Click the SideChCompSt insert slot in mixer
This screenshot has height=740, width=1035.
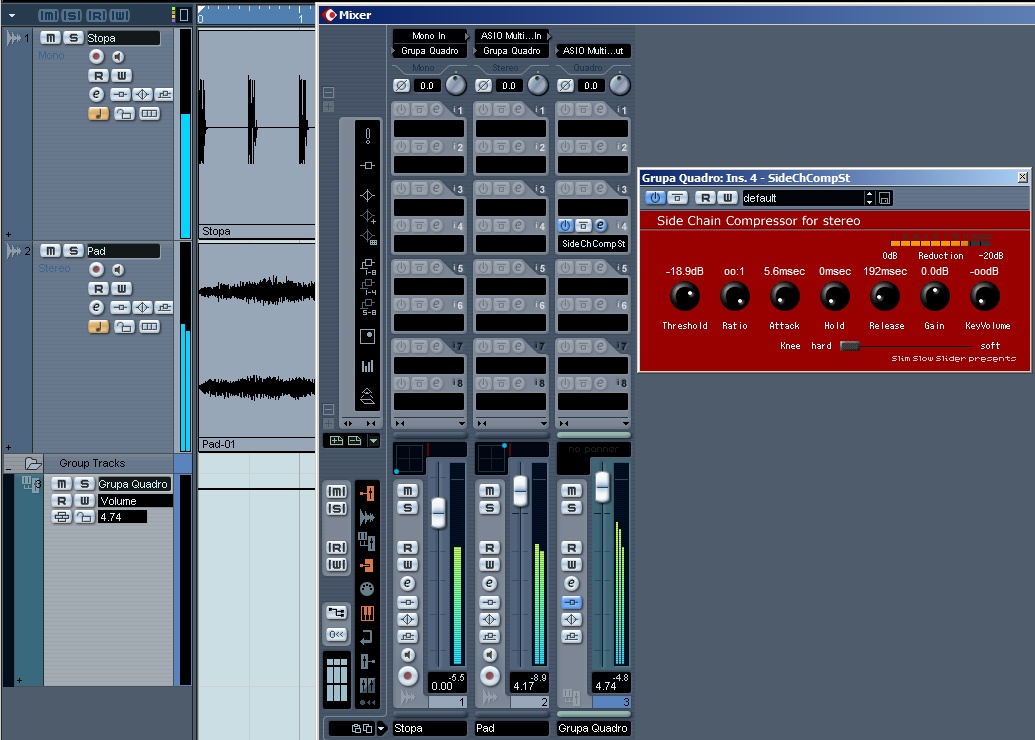593,243
